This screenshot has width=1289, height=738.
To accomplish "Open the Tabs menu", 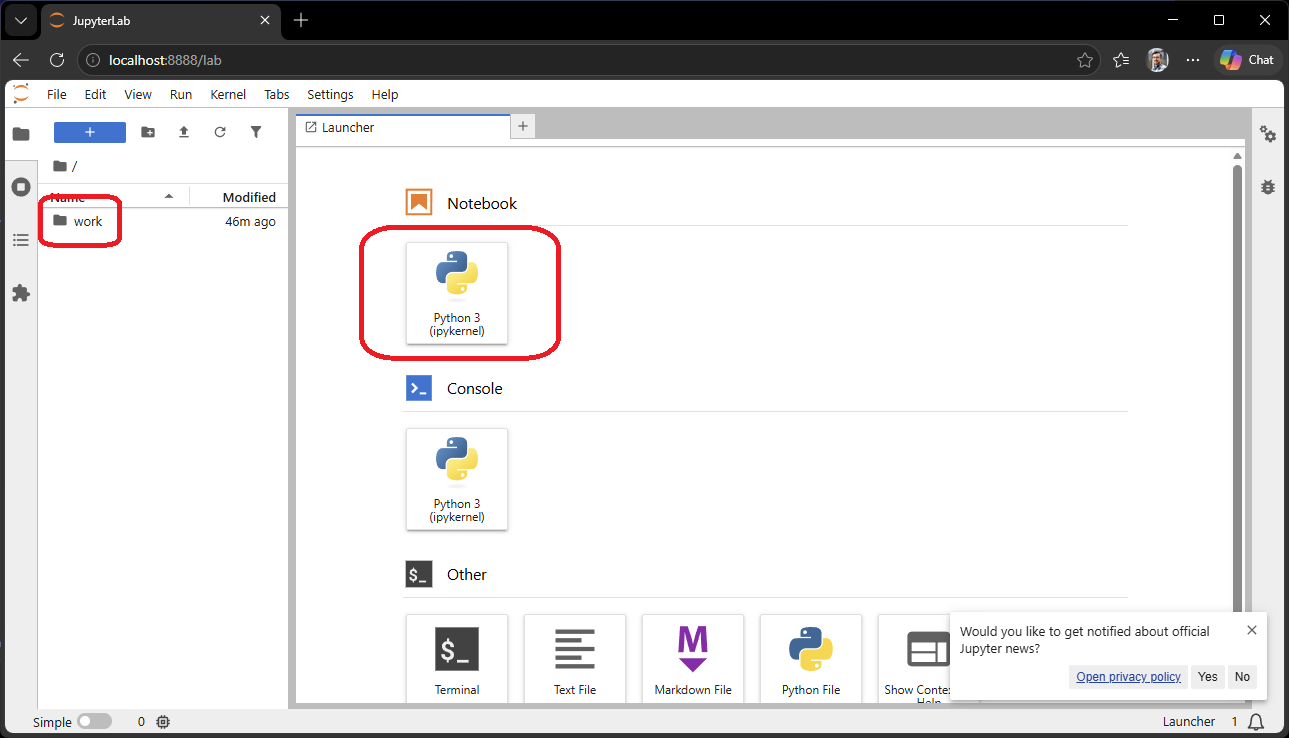I will pyautogui.click(x=277, y=94).
